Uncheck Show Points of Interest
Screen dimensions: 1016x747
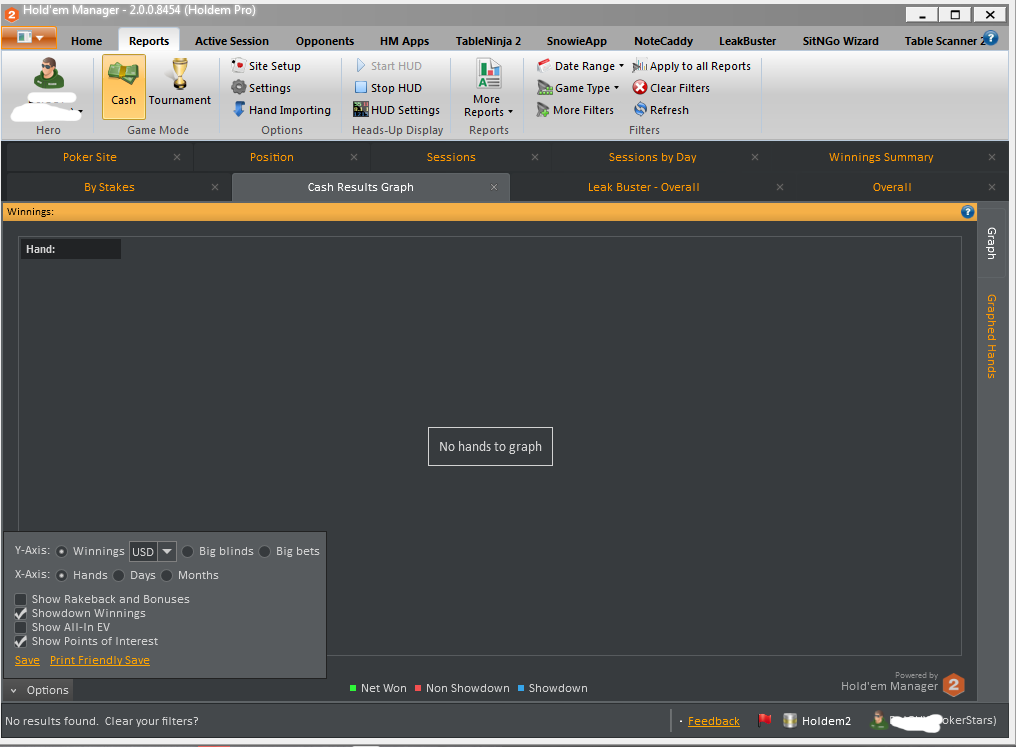click(21, 641)
